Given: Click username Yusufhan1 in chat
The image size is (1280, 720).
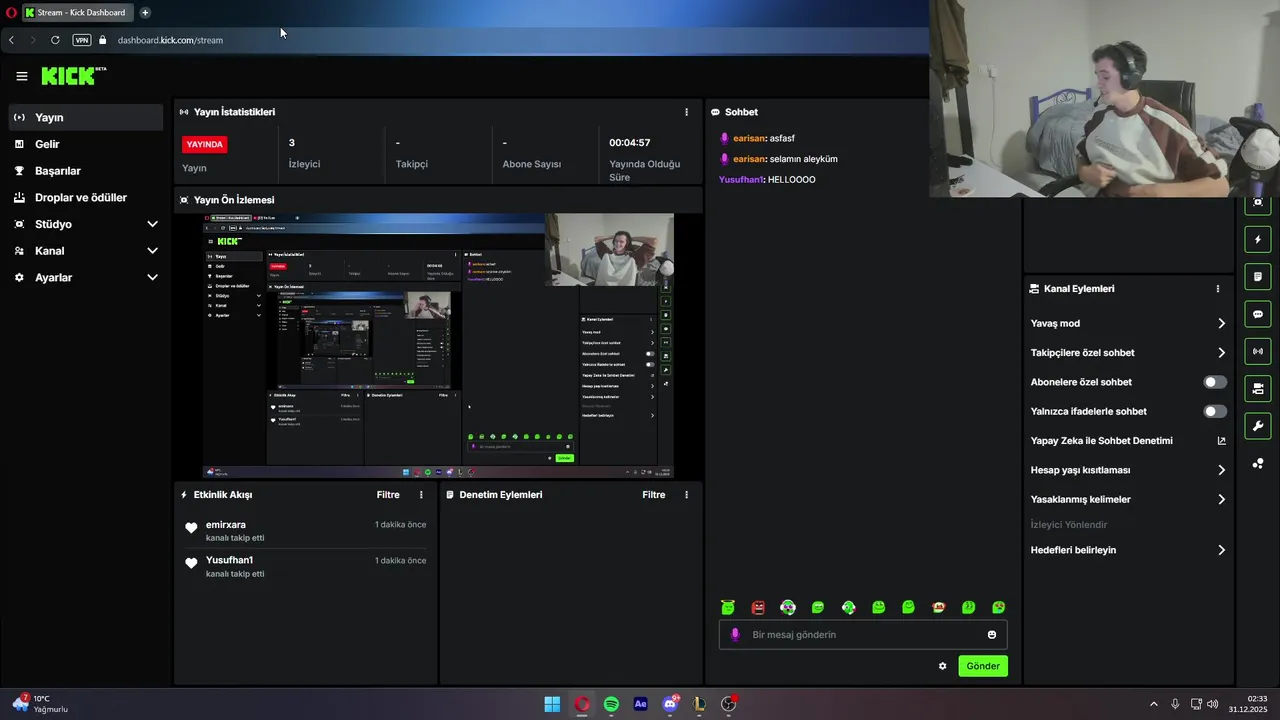Looking at the screenshot, I should click(741, 180).
